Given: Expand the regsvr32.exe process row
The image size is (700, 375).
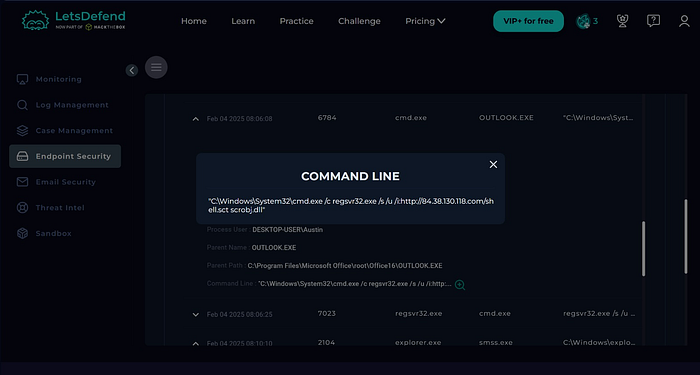Looking at the screenshot, I should [196, 314].
